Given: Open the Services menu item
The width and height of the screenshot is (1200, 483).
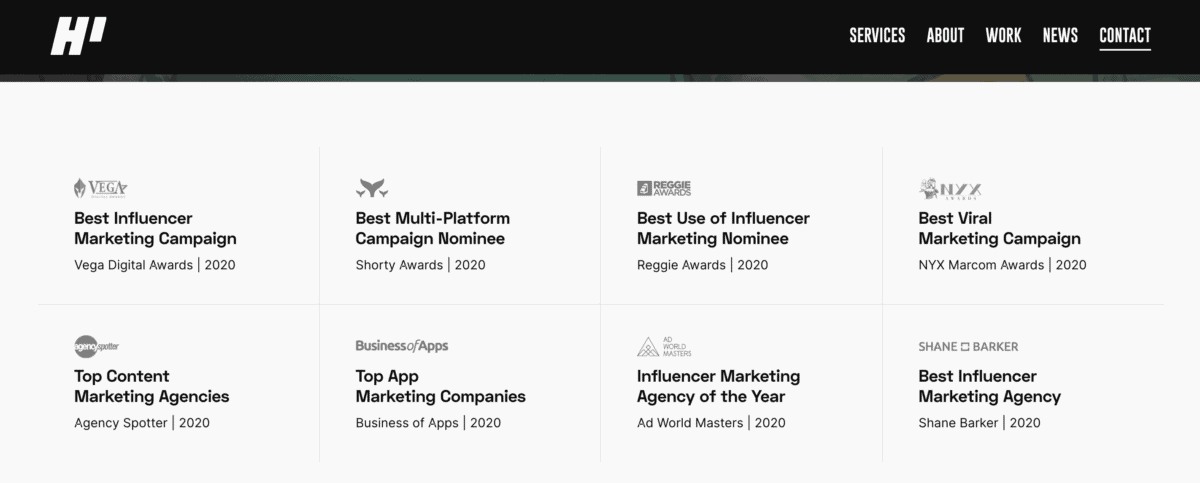Looking at the screenshot, I should (x=877, y=36).
